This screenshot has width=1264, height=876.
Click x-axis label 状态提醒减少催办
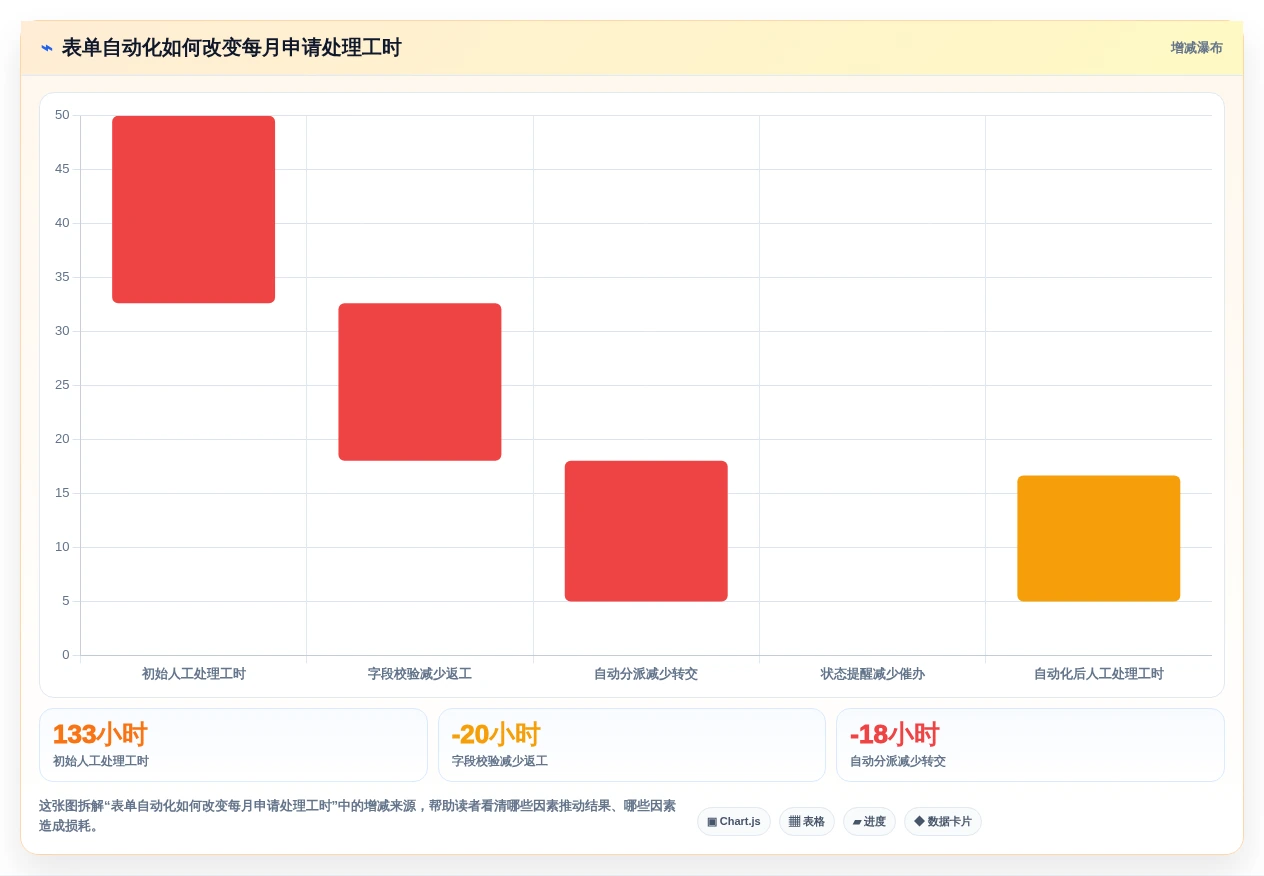(873, 674)
